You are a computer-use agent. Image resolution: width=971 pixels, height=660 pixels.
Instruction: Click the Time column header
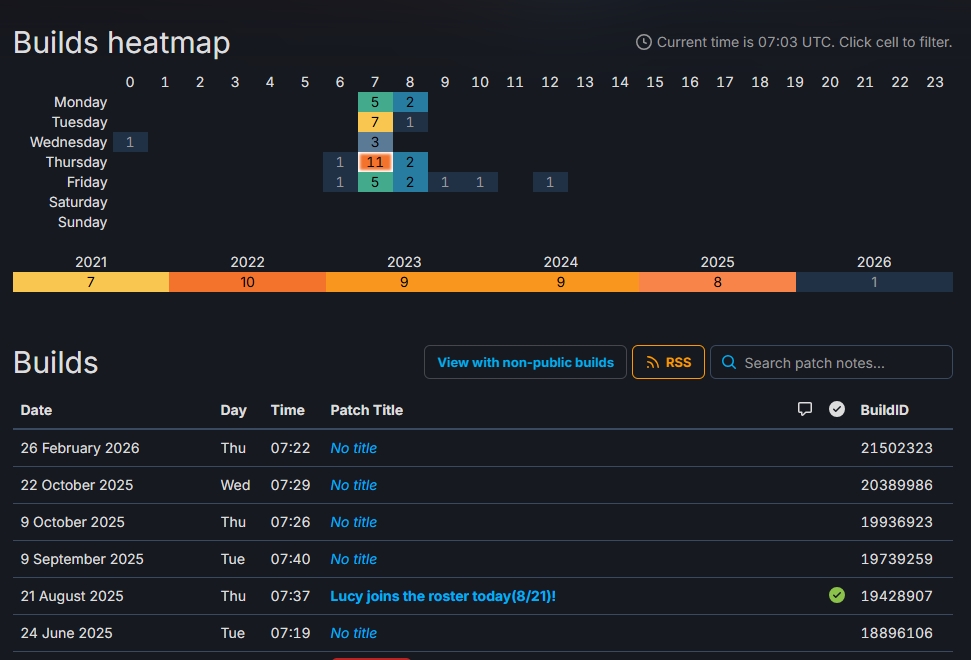click(287, 410)
